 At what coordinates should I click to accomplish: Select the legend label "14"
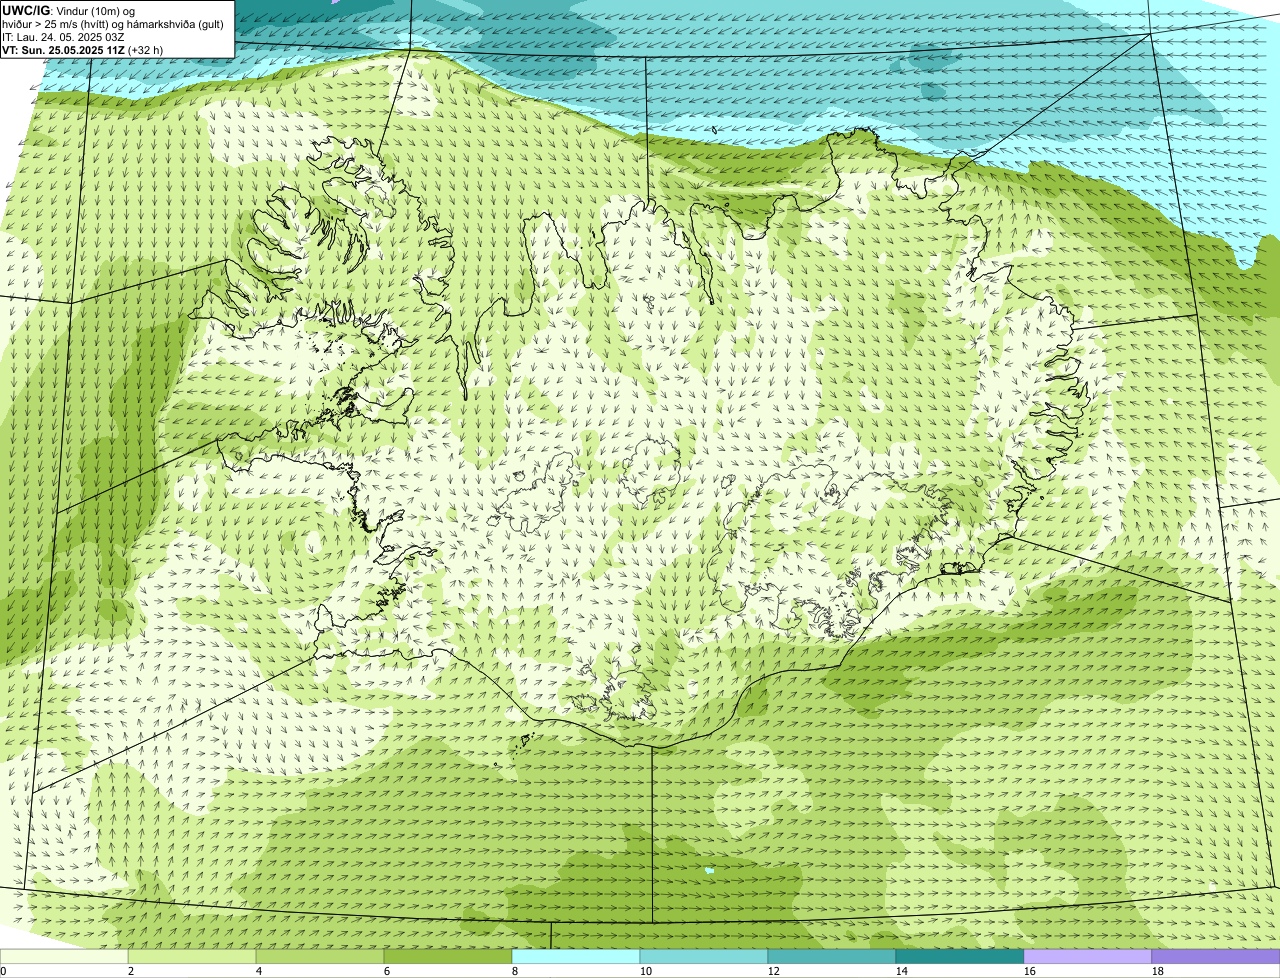click(x=902, y=971)
